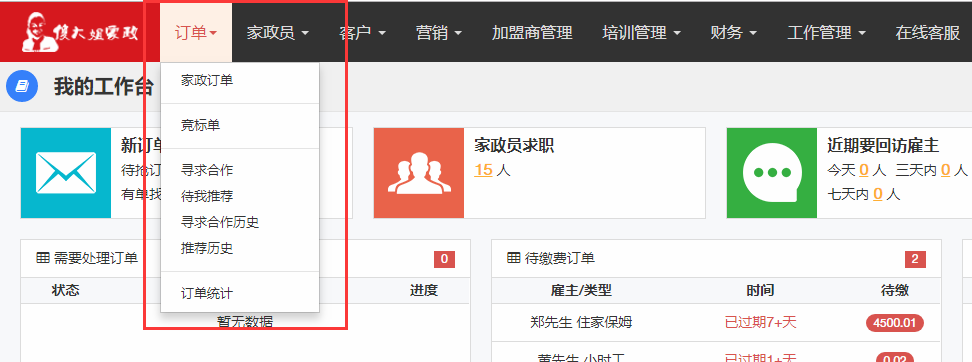Click the 今天 revisit count link
Viewport: 972px width, 362px height.
pos(864,170)
